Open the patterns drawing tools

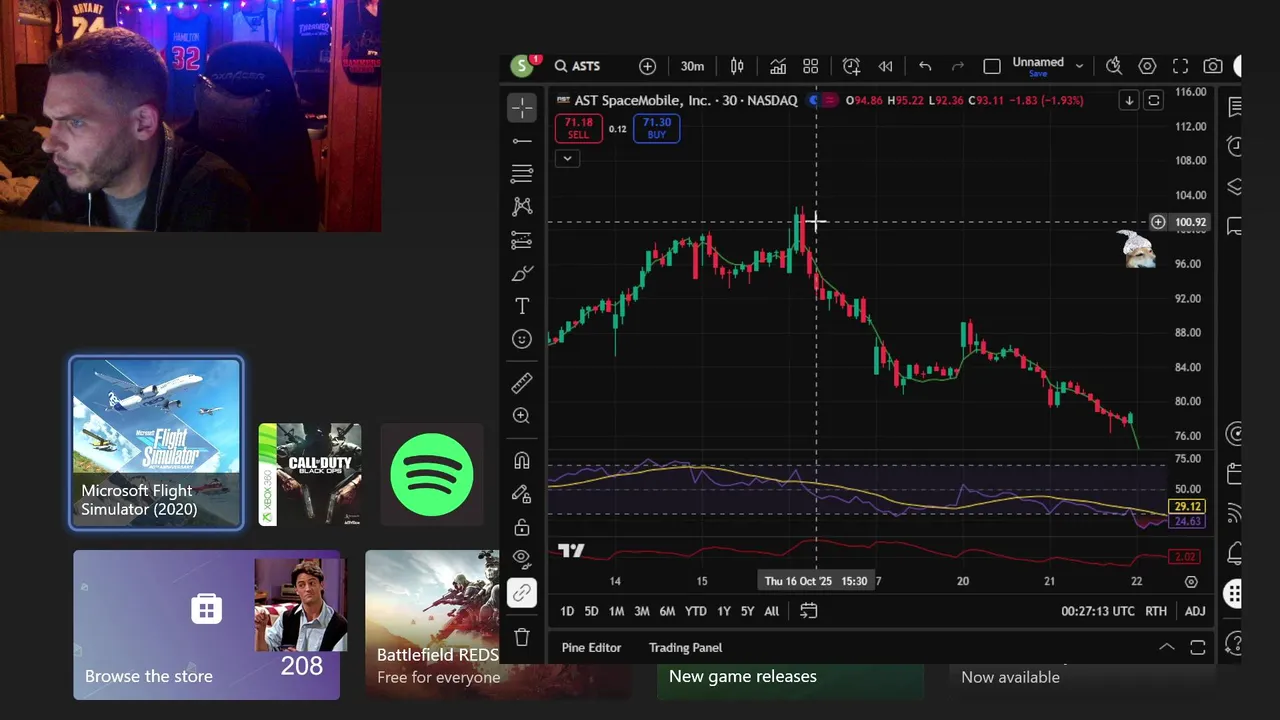click(x=521, y=207)
